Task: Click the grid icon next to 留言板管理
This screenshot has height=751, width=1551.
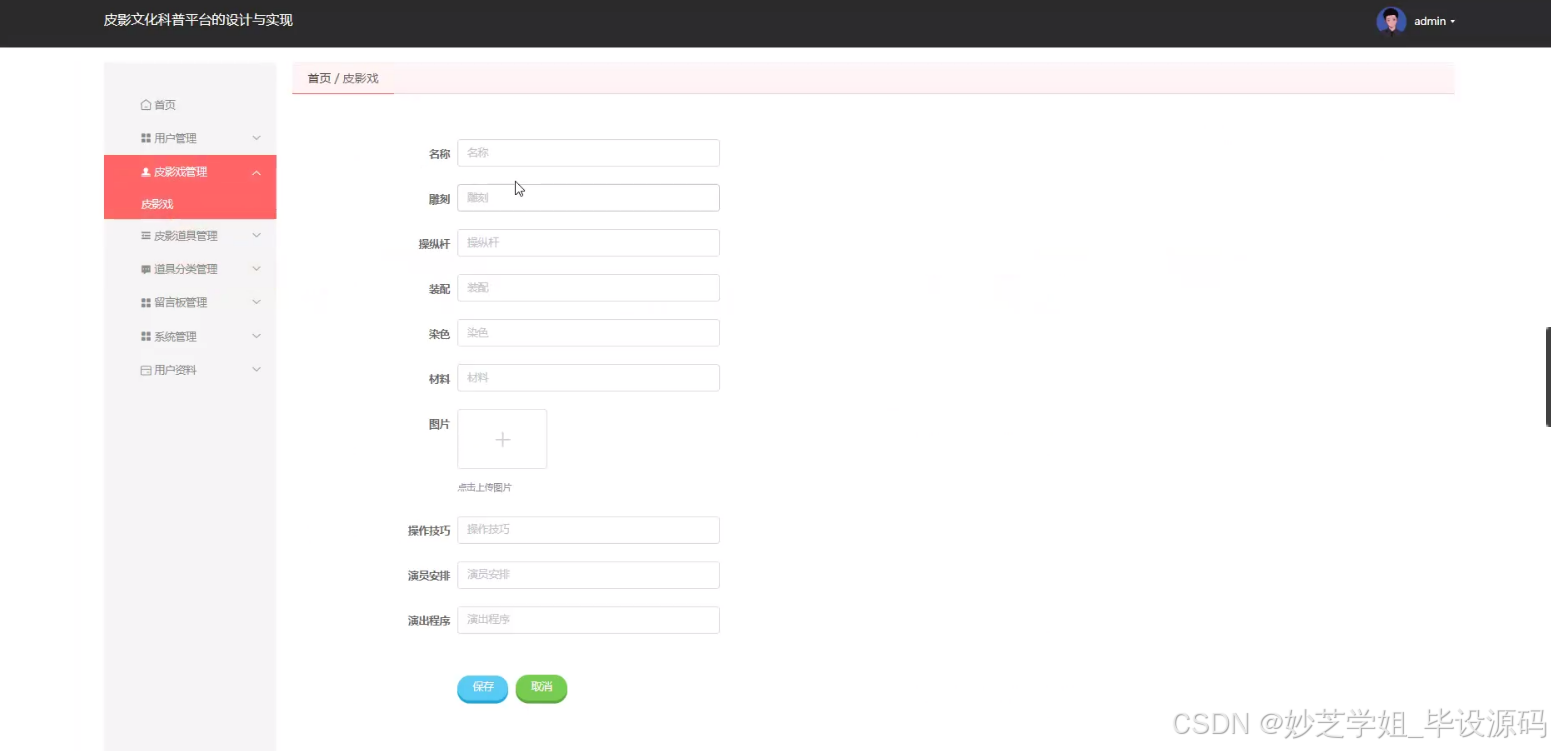Action: pyautogui.click(x=146, y=303)
